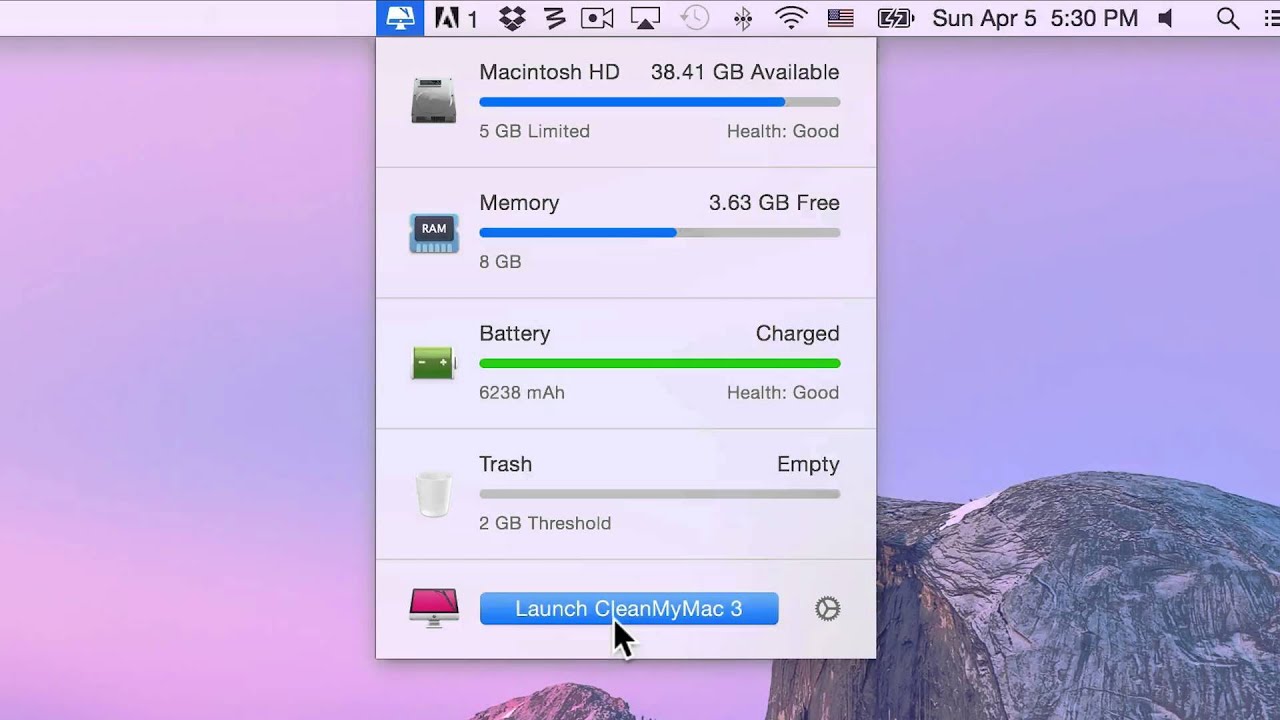Click the Macintosh HD storage bar
Screen dimensions: 1280x720
(660, 102)
